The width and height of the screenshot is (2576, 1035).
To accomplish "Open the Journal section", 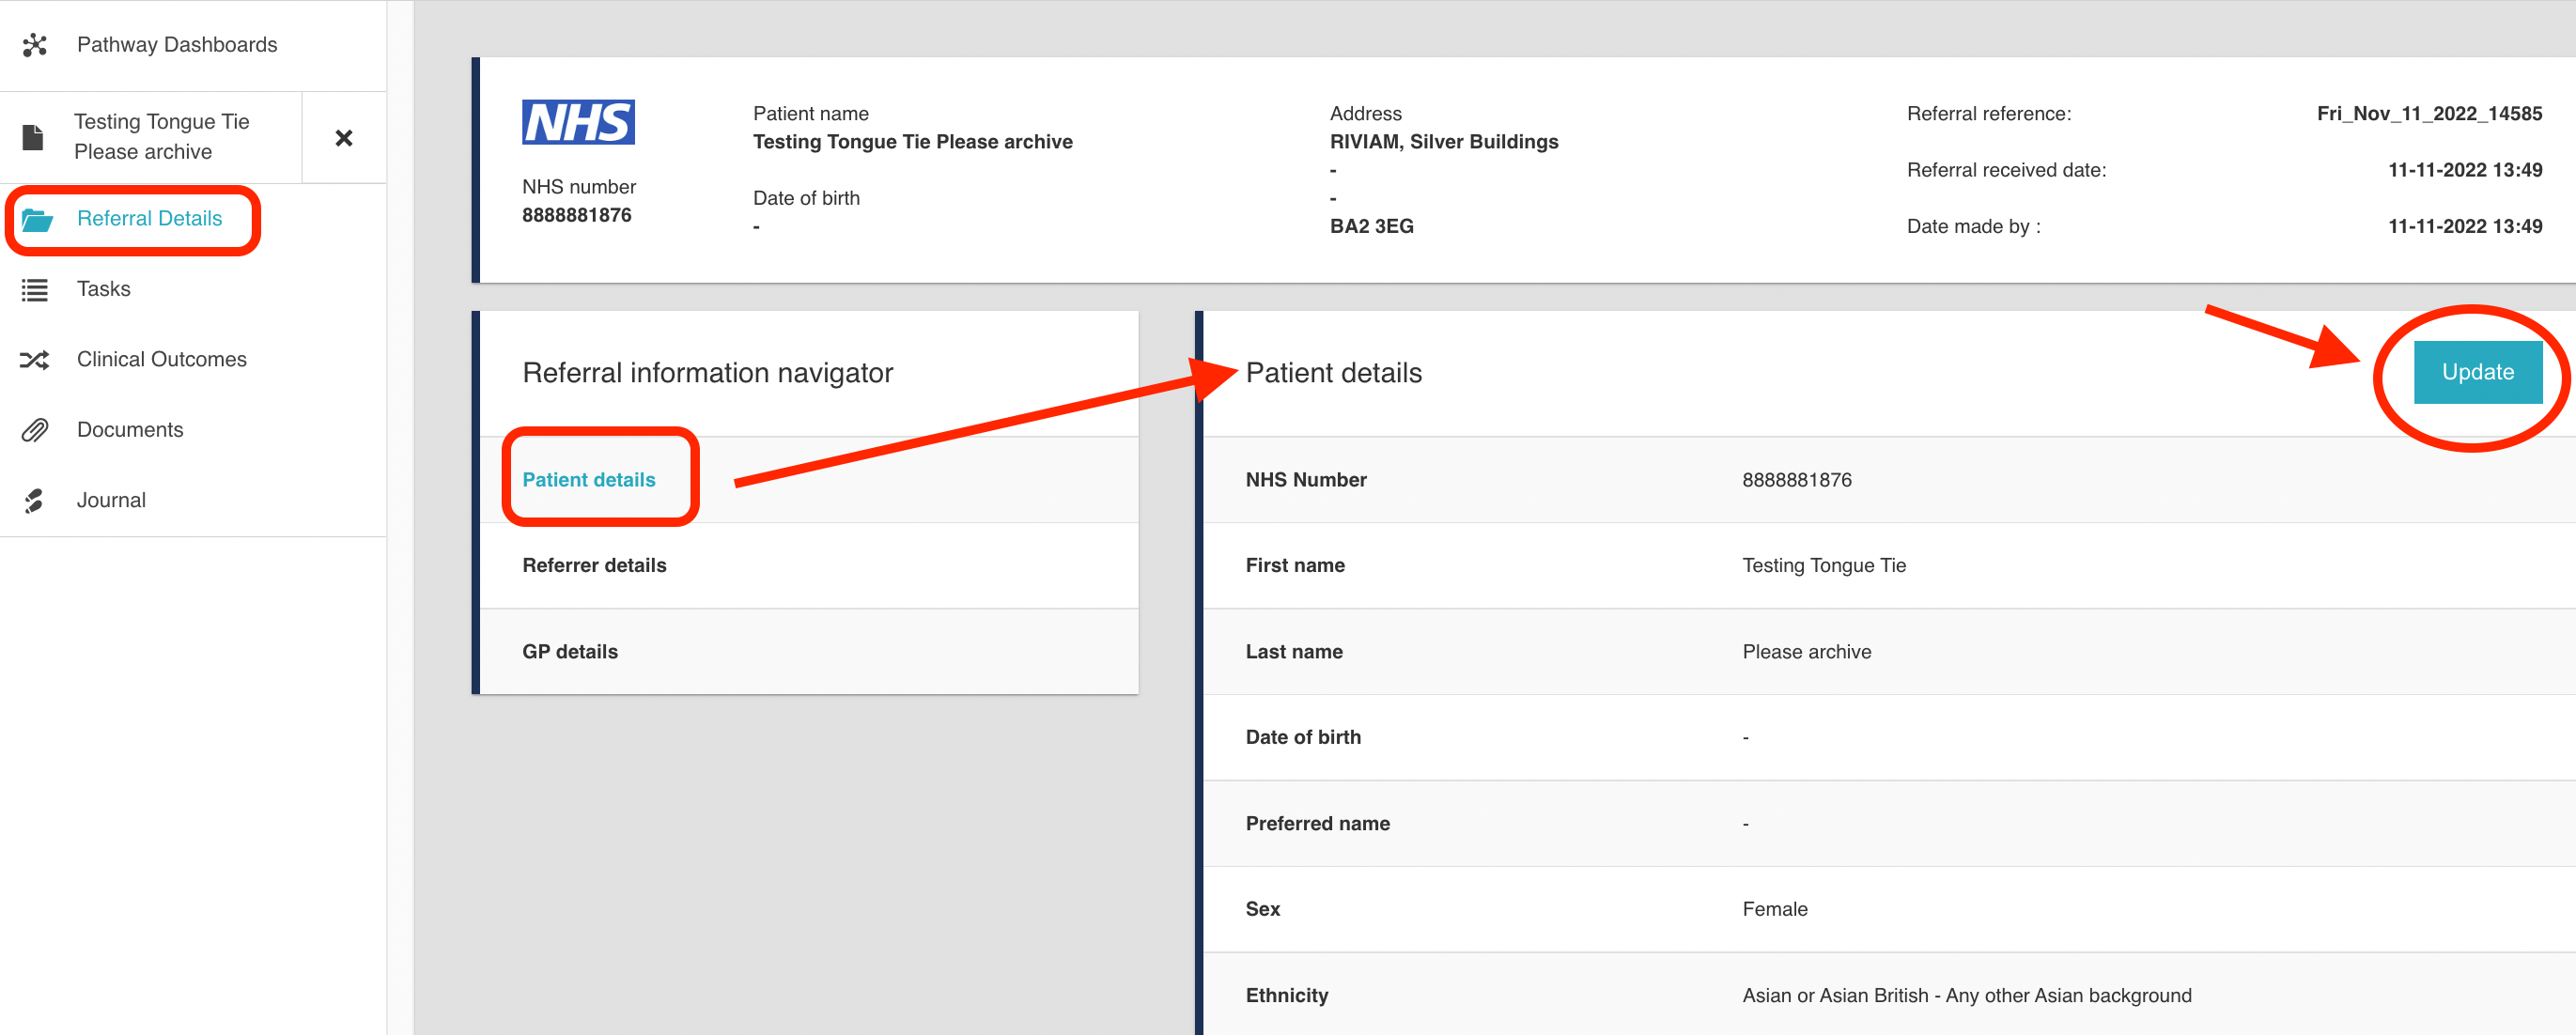I will coord(111,500).
